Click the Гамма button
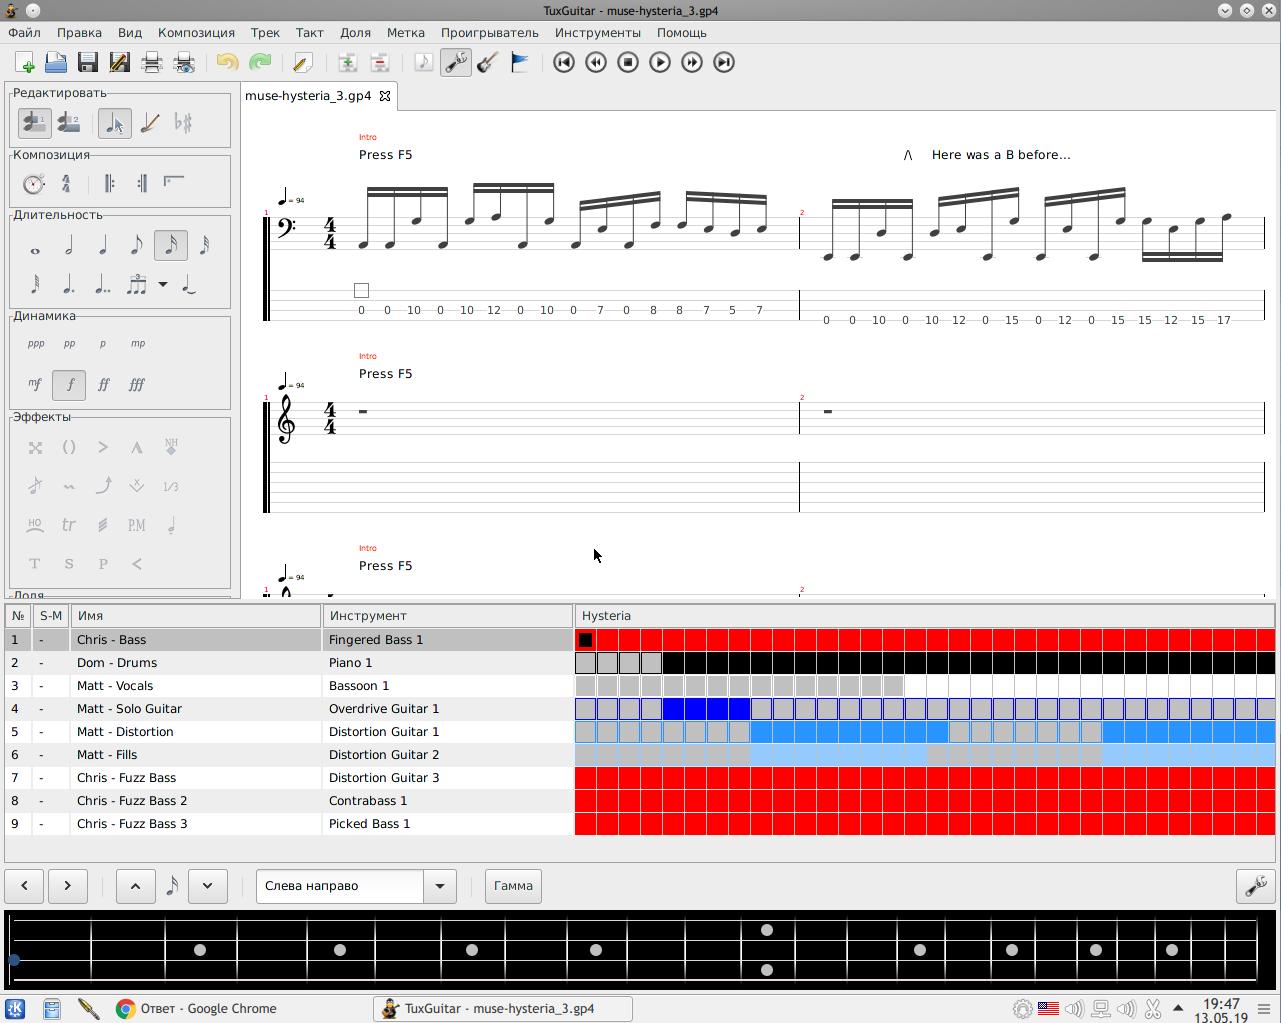Viewport: 1281px width, 1023px height. 513,886
